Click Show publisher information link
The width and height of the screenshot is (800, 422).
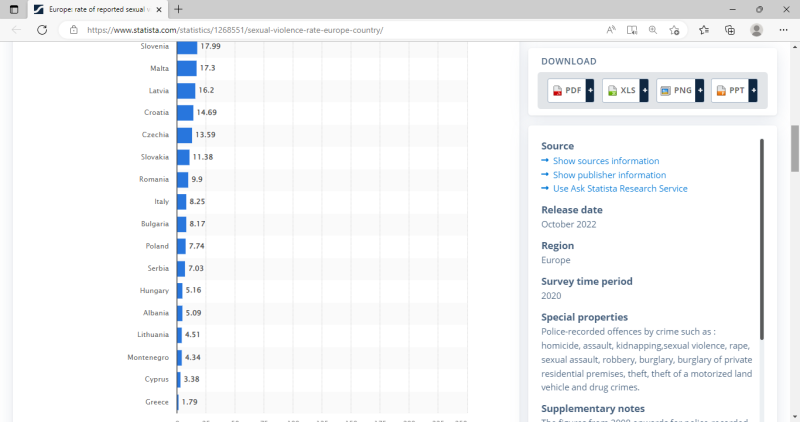pos(609,175)
